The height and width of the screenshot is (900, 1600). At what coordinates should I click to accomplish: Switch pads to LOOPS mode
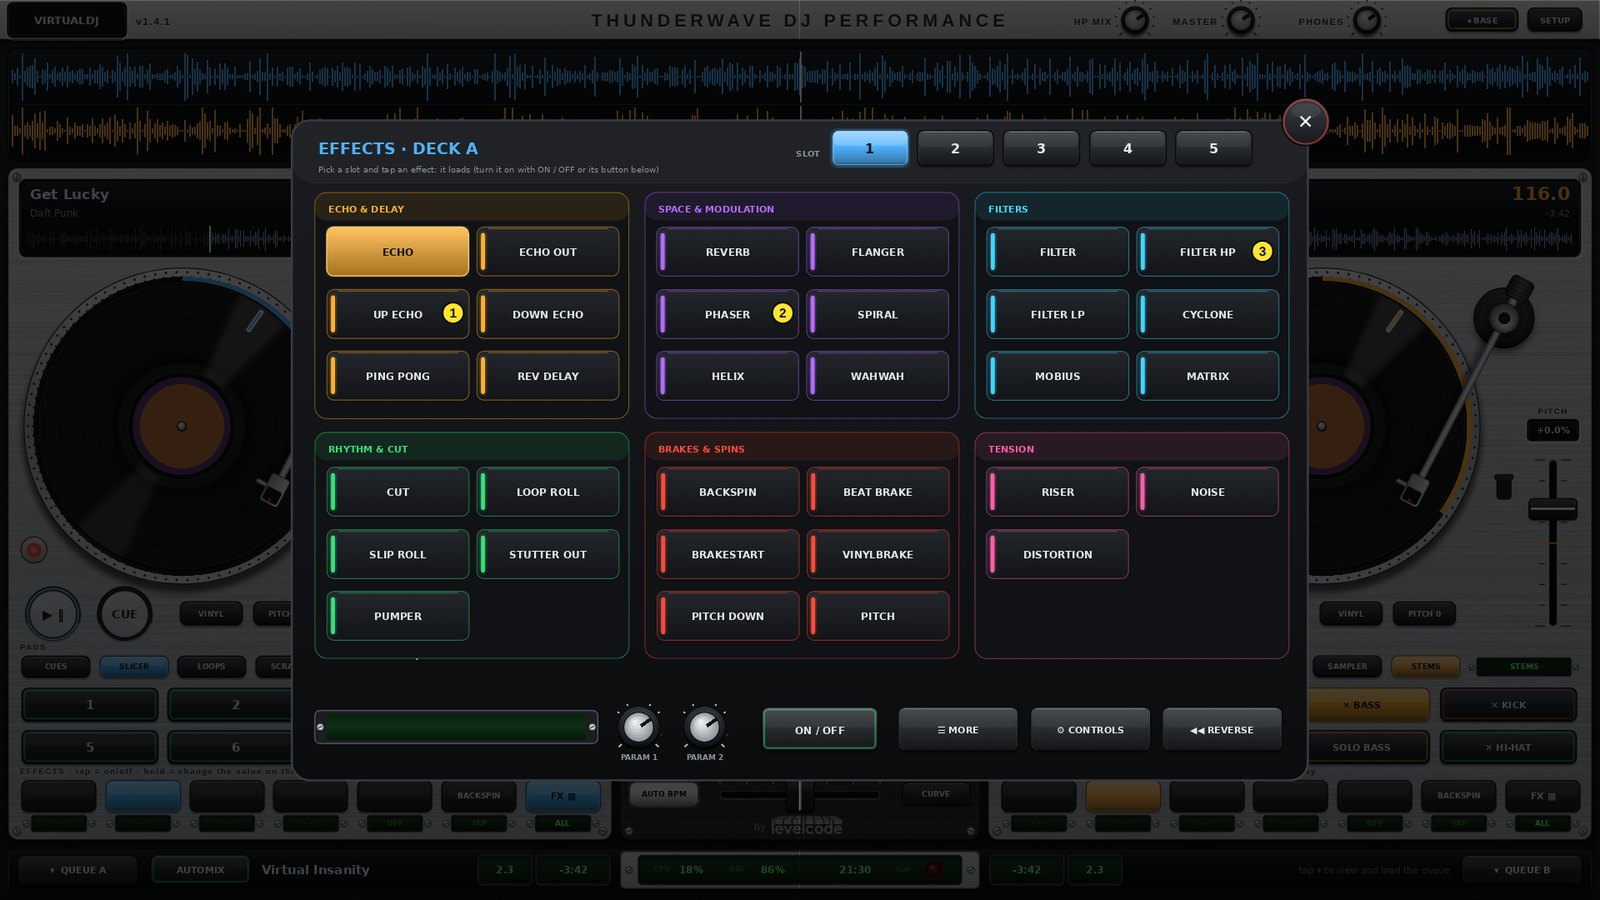tap(211, 666)
